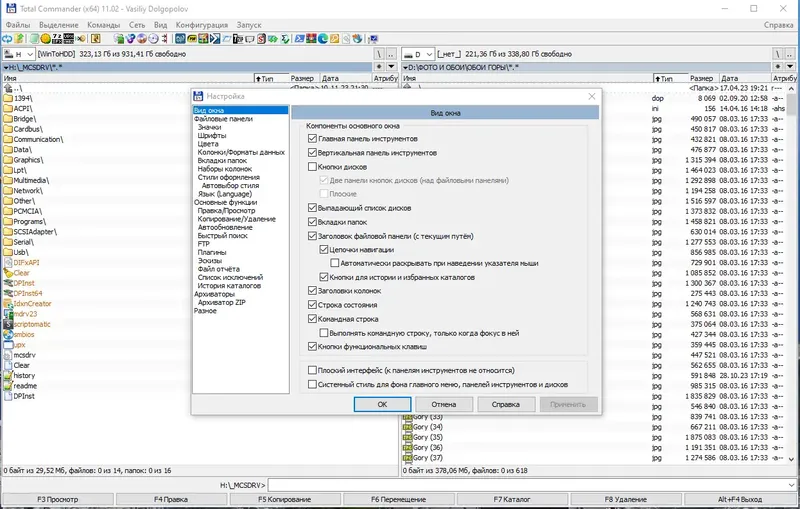The height and width of the screenshot is (509, 800).
Task: Click the right panel vertical scrollbar
Action: (791, 274)
